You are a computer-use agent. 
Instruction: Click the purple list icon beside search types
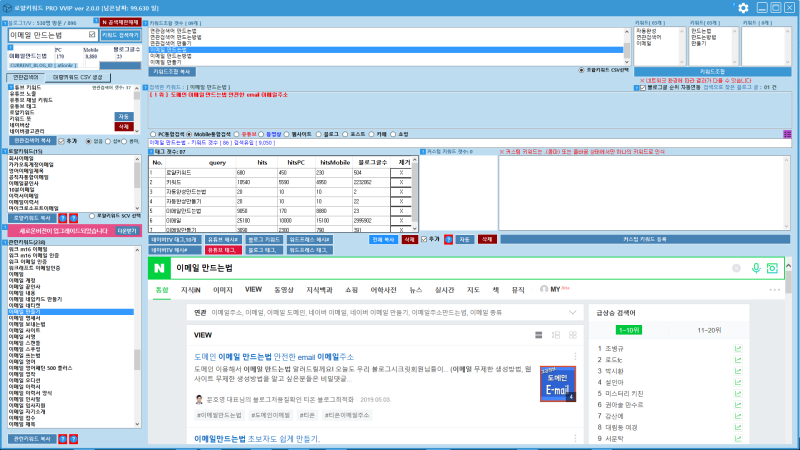pos(787,134)
